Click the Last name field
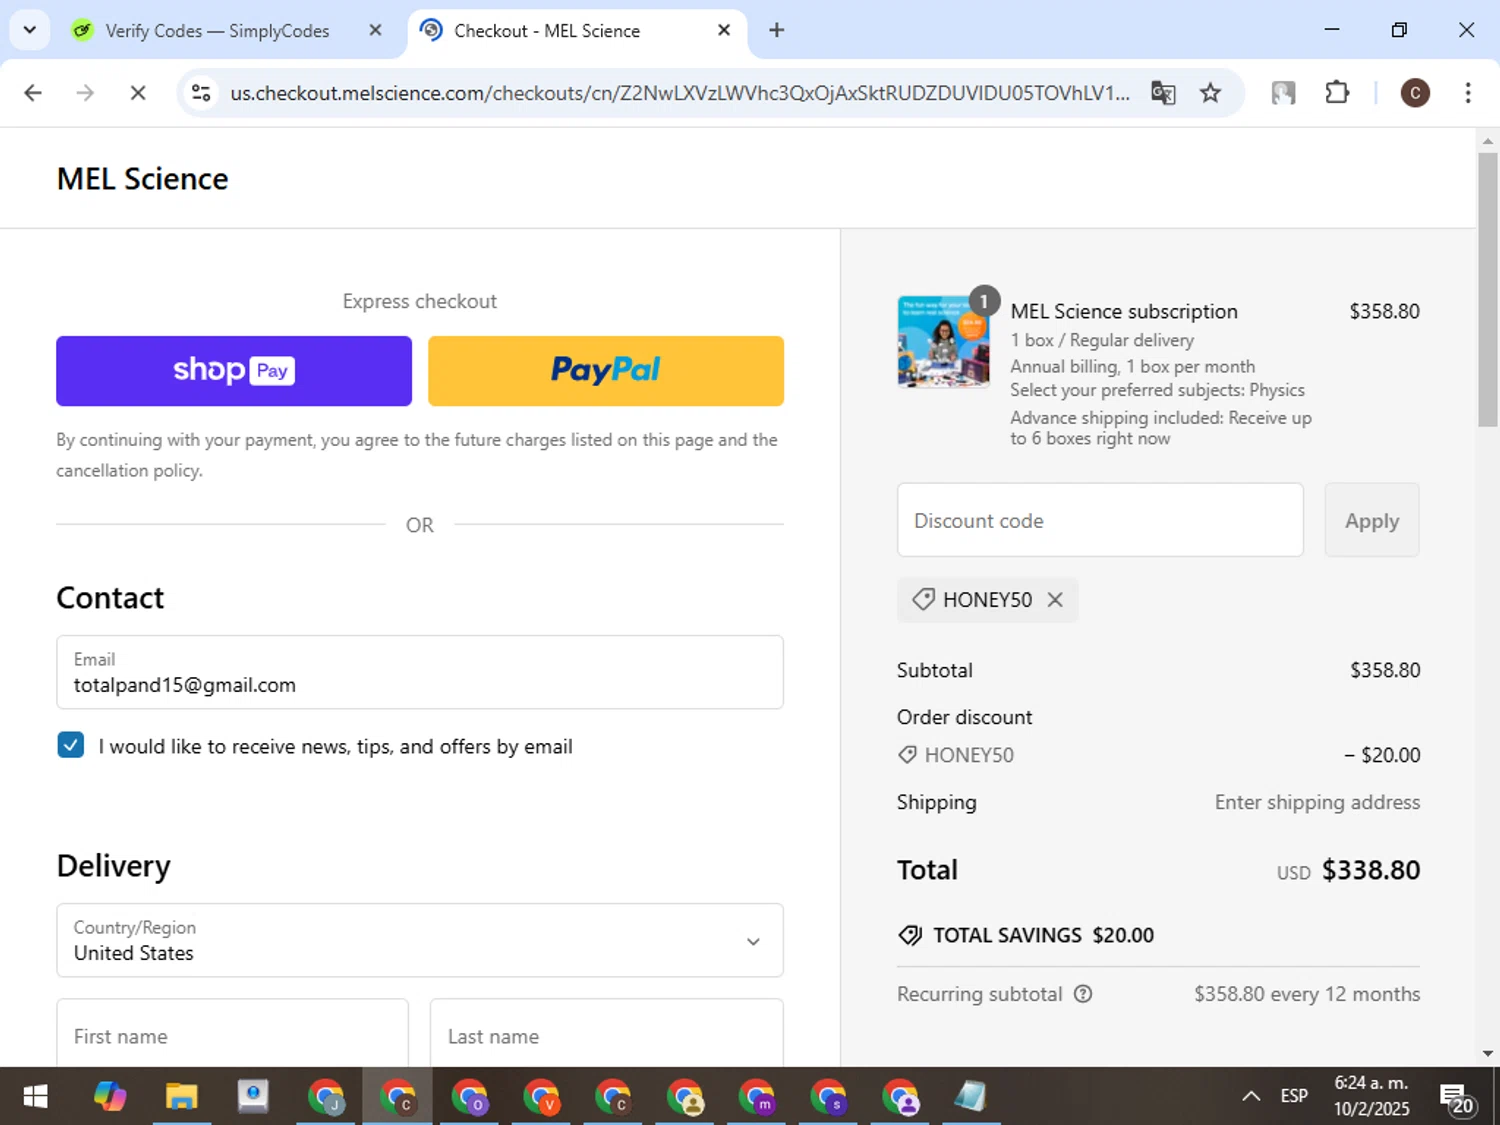 (x=607, y=1035)
